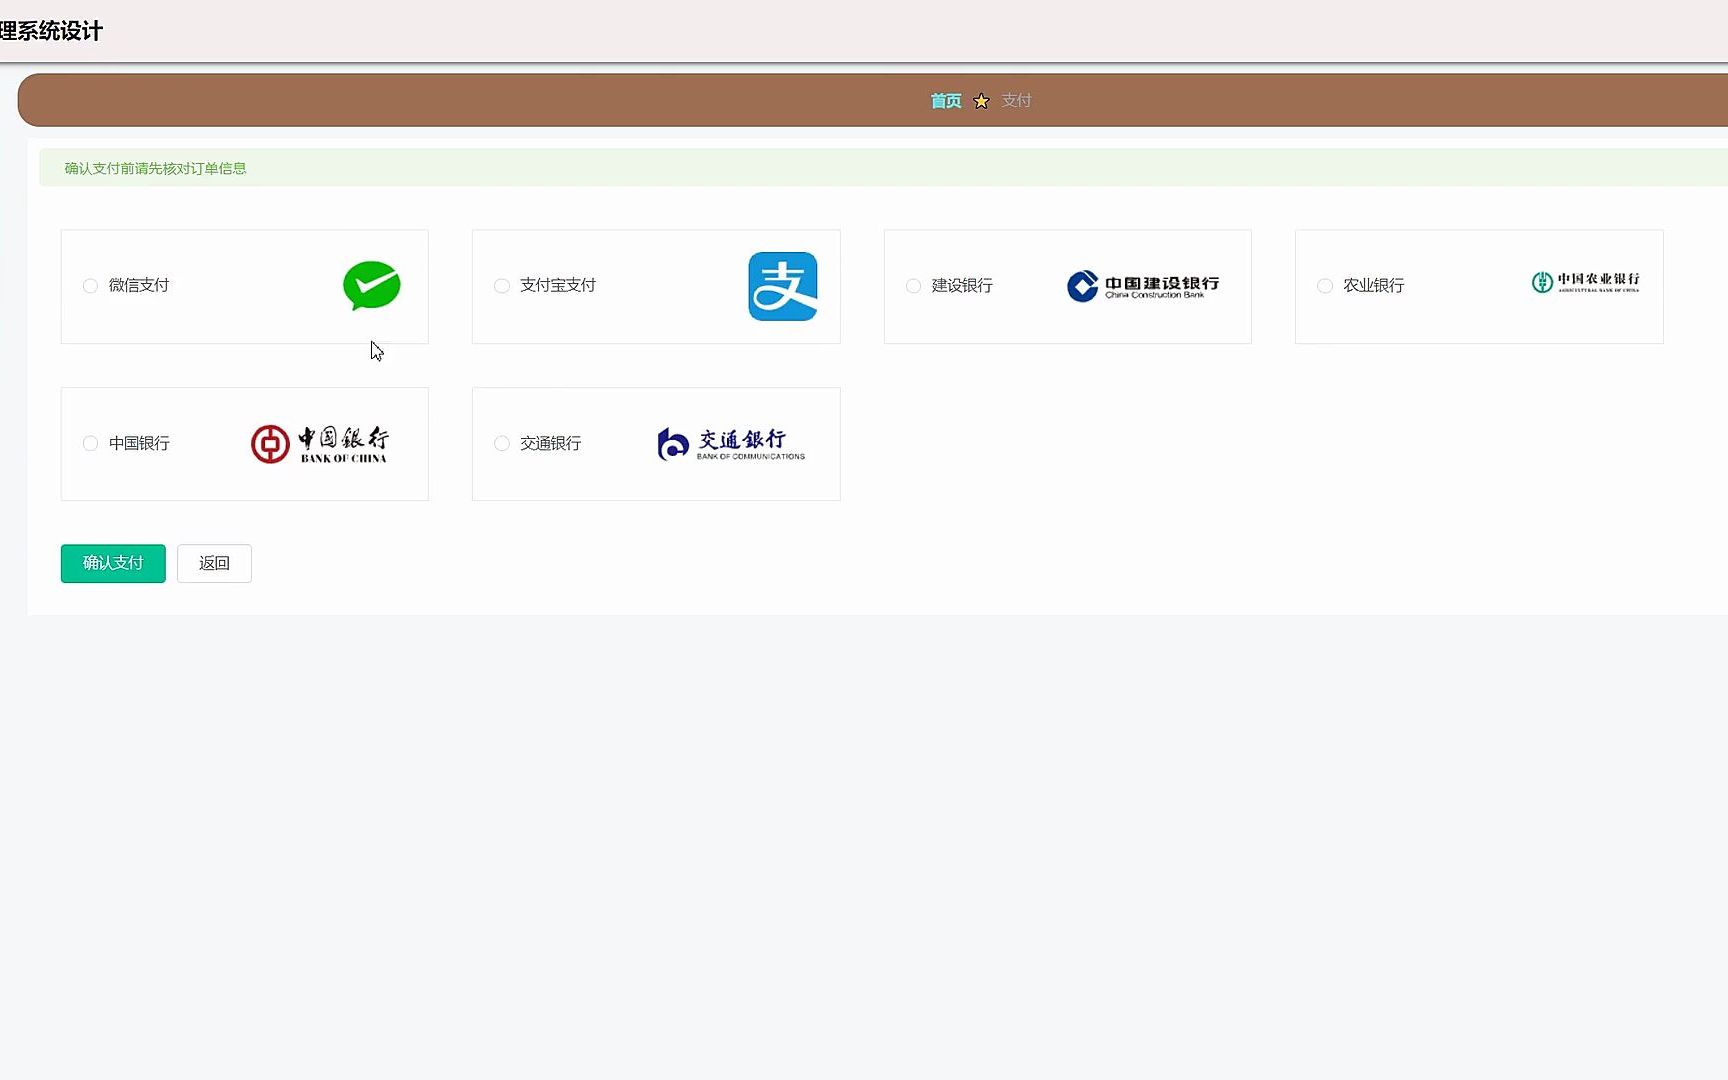Viewport: 1728px width, 1080px height.
Task: Click the Agricultural Bank of China logo
Action: (x=1585, y=282)
